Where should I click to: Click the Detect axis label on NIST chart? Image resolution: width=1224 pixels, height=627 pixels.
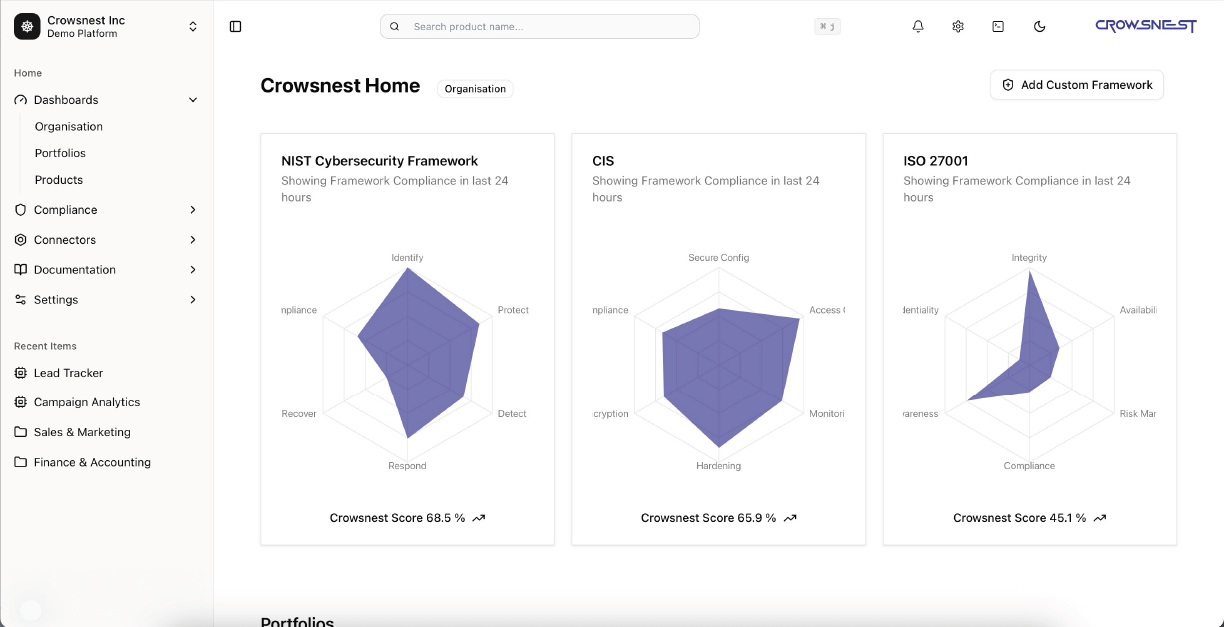click(512, 414)
